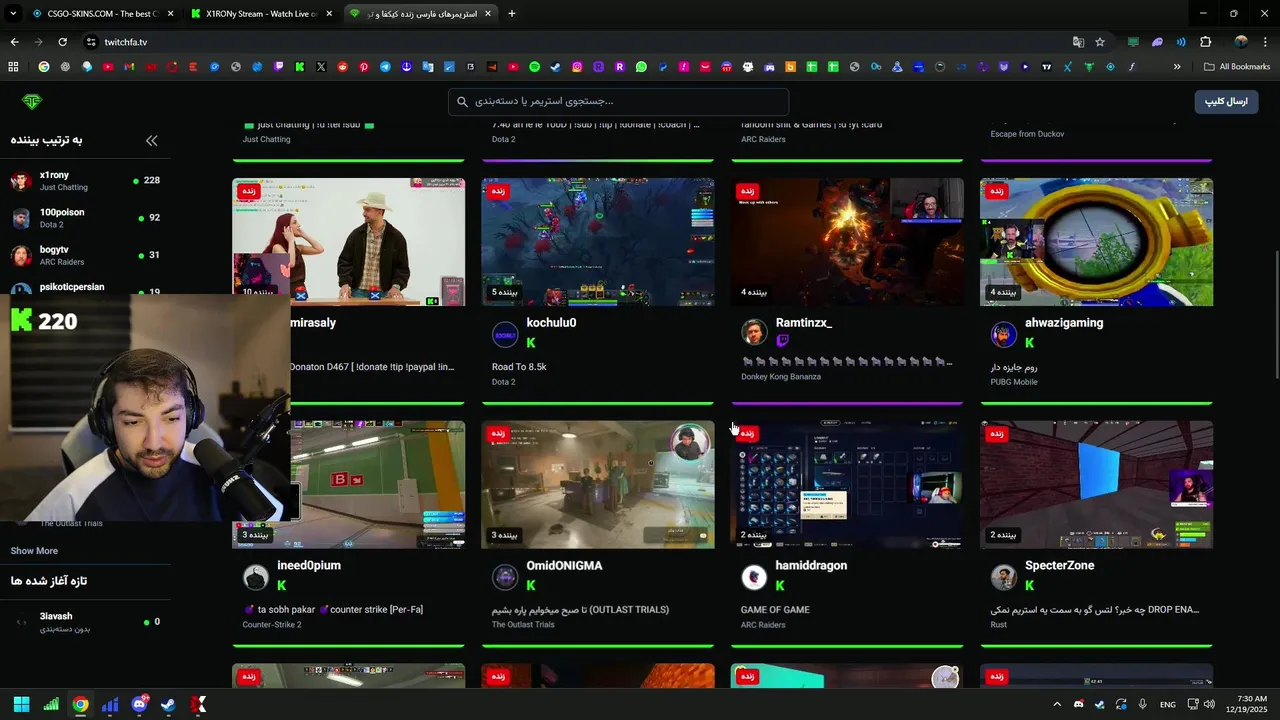Open 3iavash in newly started list
The image size is (1280, 720).
pos(85,622)
